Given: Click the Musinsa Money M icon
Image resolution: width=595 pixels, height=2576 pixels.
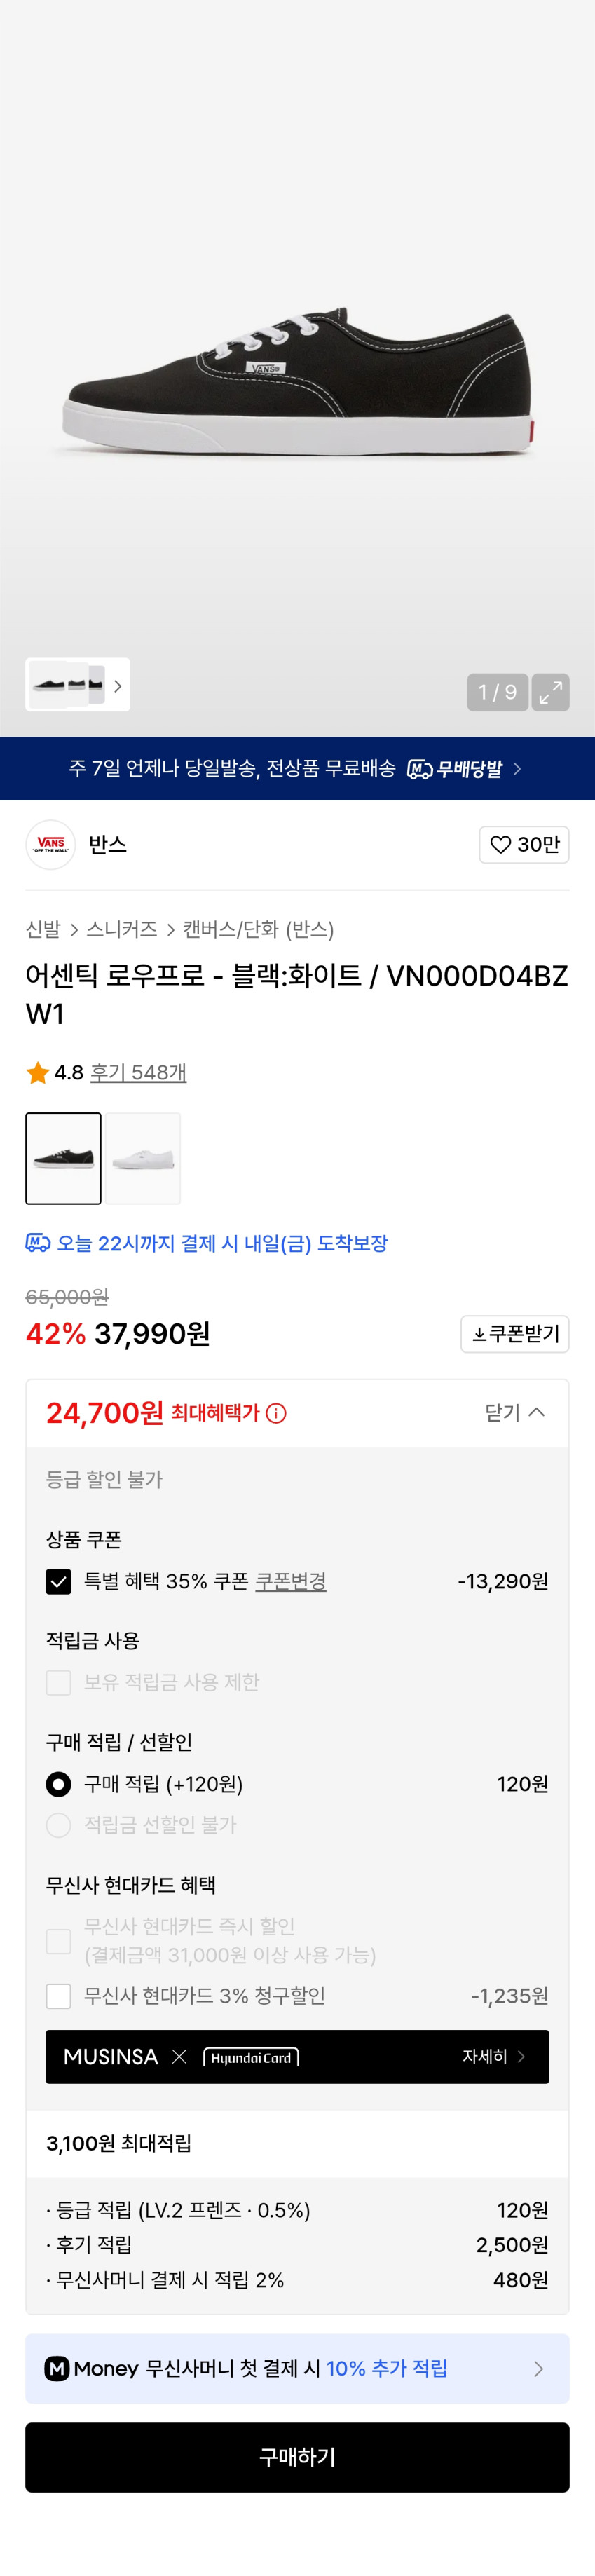Looking at the screenshot, I should click(57, 2368).
